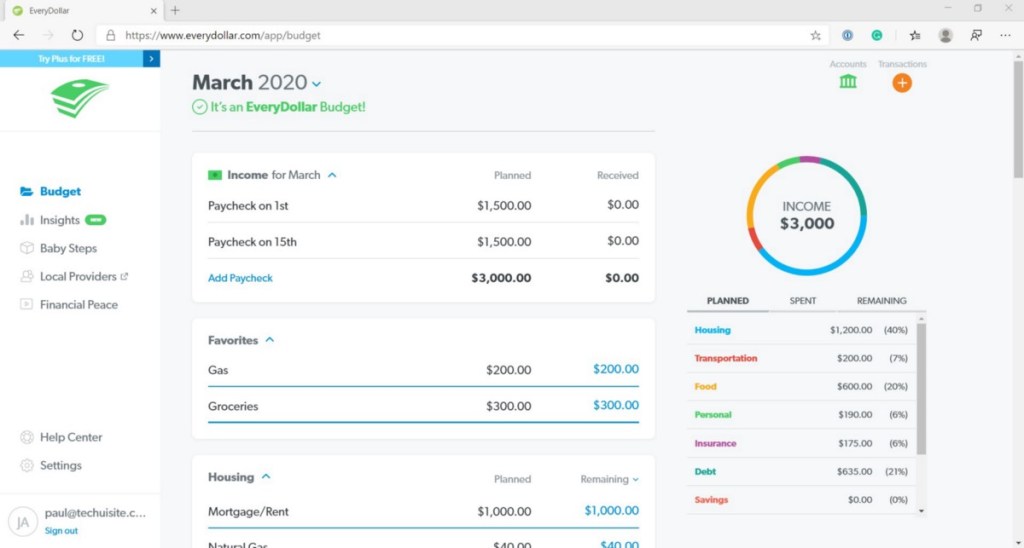Image resolution: width=1024 pixels, height=548 pixels.
Task: Expand the March 2020 month dropdown
Action: click(x=317, y=84)
